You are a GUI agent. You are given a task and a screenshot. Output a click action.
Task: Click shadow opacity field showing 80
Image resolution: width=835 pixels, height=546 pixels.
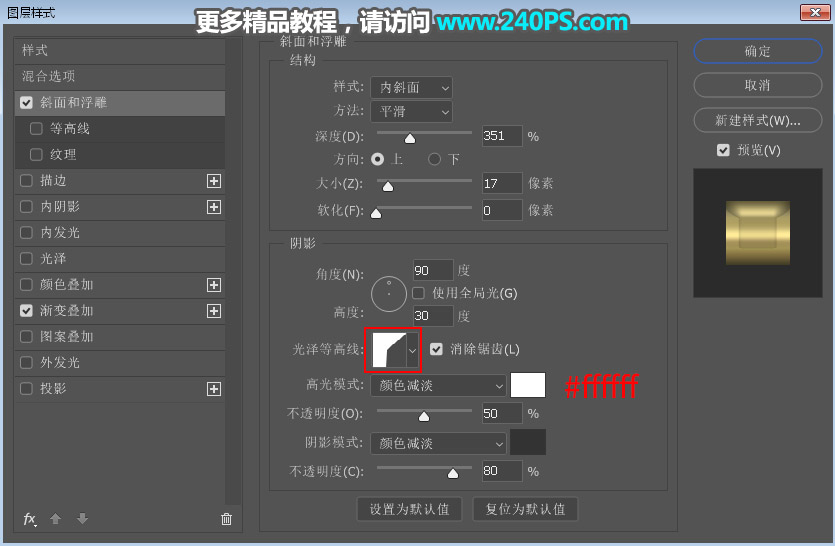pos(502,471)
